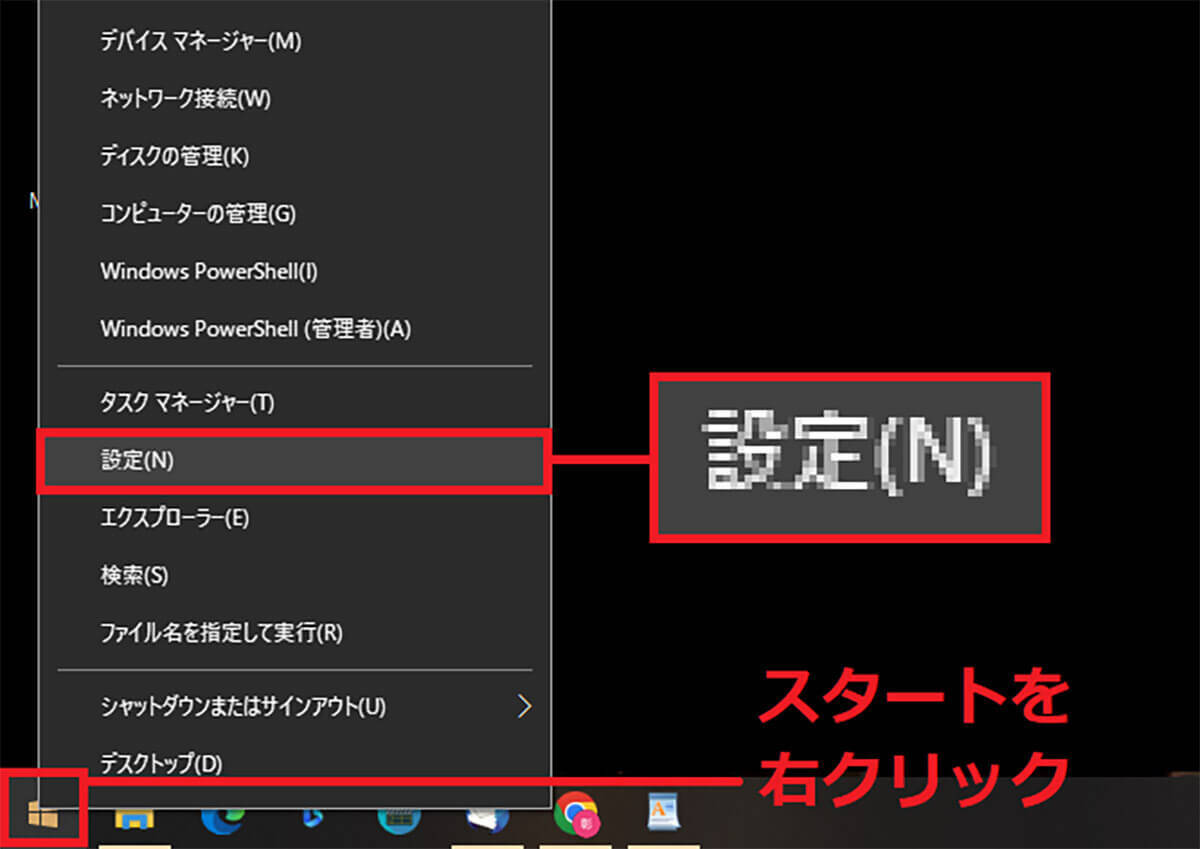
Task: Select エクスプローラー(E) from the menu
Action: 175,518
